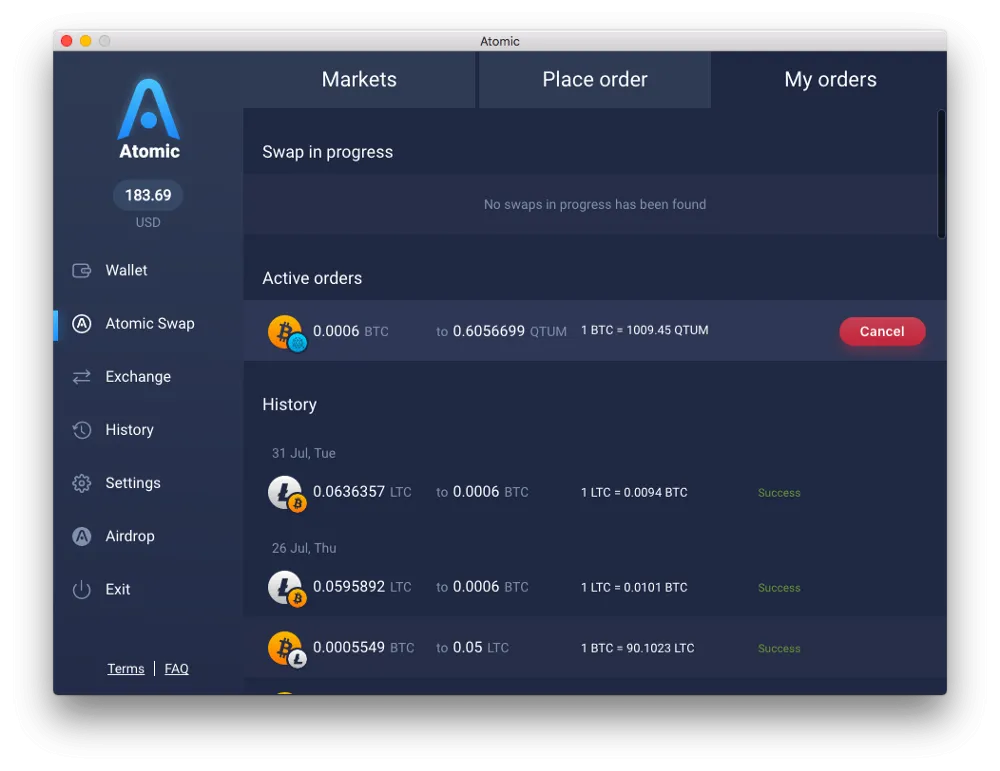
Task: Click the Active orders heading
Action: click(312, 278)
